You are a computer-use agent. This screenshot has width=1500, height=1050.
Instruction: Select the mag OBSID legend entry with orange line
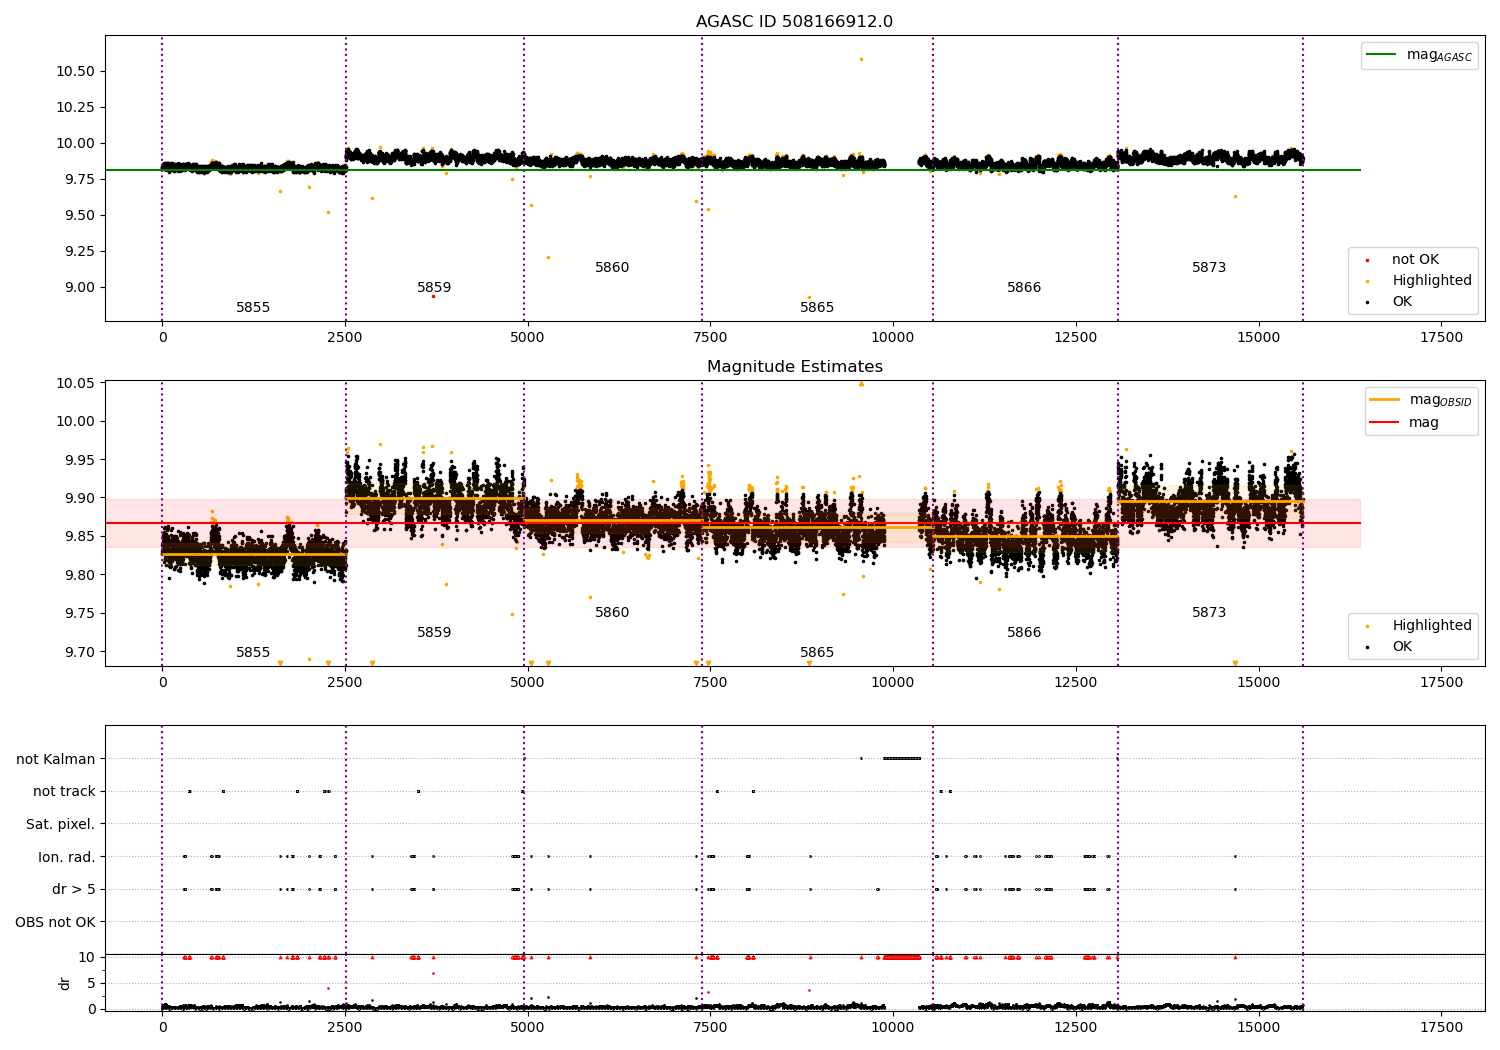(x=1420, y=400)
